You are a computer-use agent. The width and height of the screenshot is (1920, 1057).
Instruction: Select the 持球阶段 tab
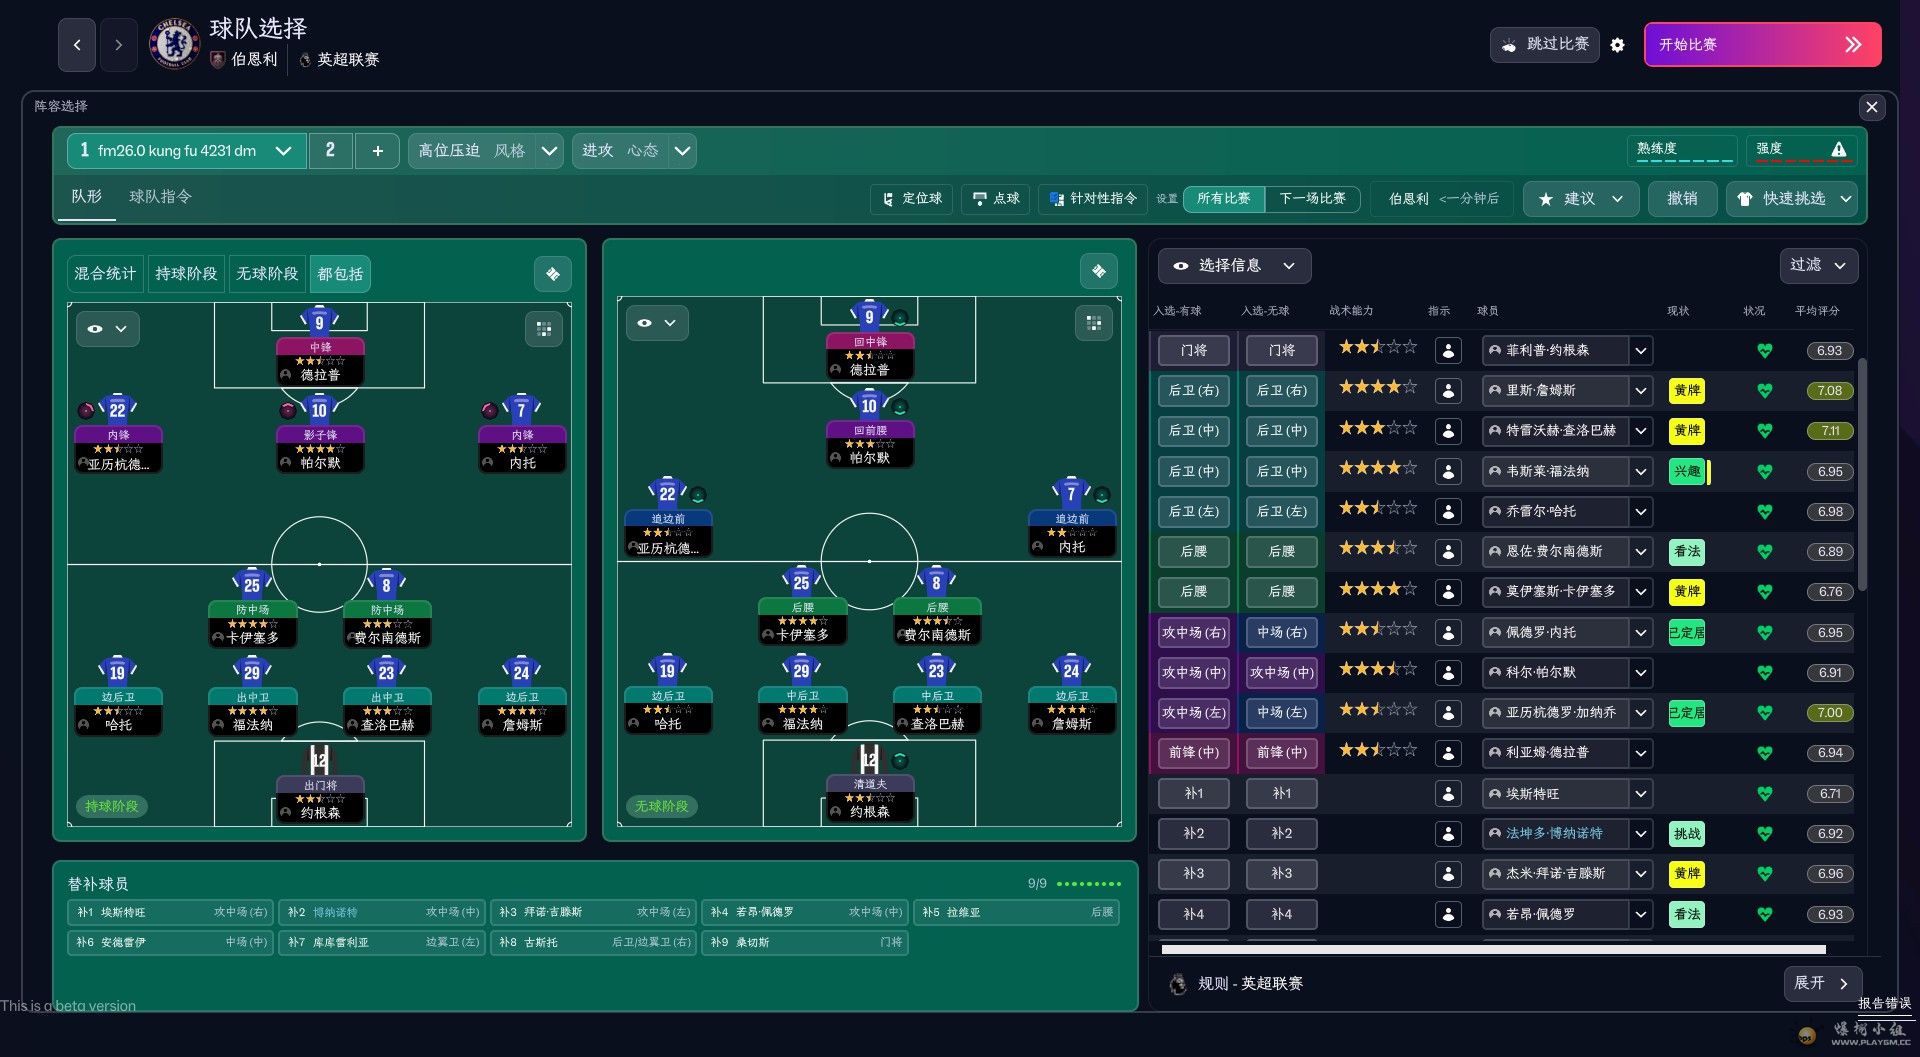[x=186, y=274]
